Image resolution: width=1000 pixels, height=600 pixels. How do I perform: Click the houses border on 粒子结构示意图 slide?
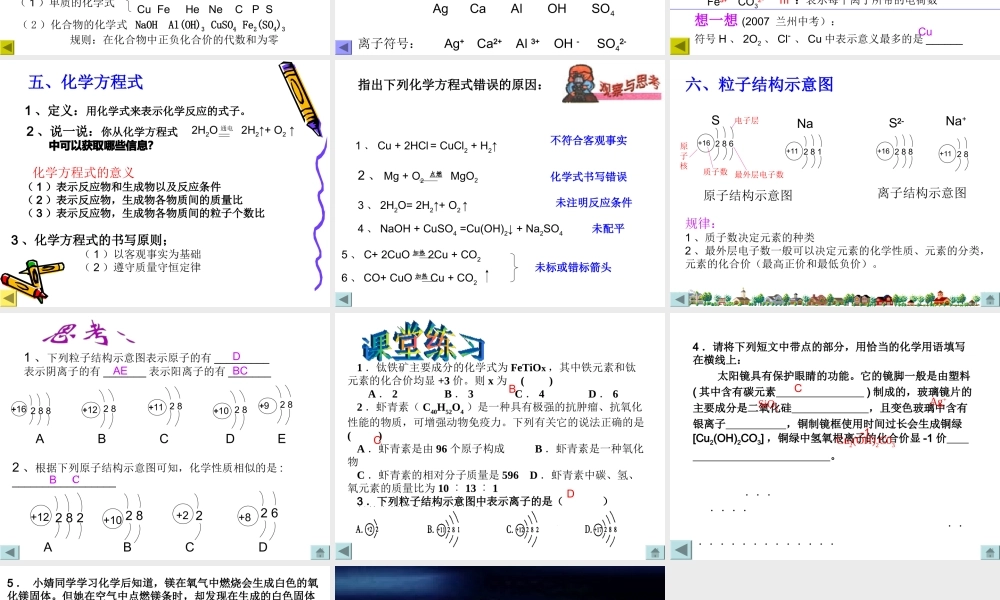click(834, 298)
